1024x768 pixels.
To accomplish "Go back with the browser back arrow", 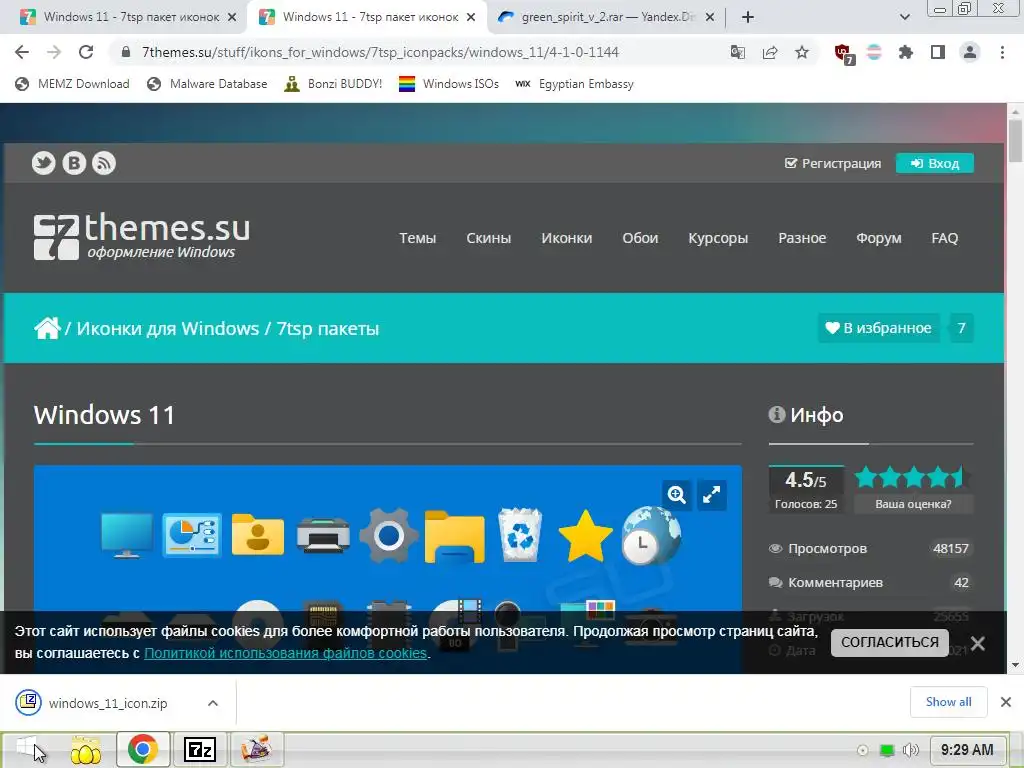I will click(22, 52).
